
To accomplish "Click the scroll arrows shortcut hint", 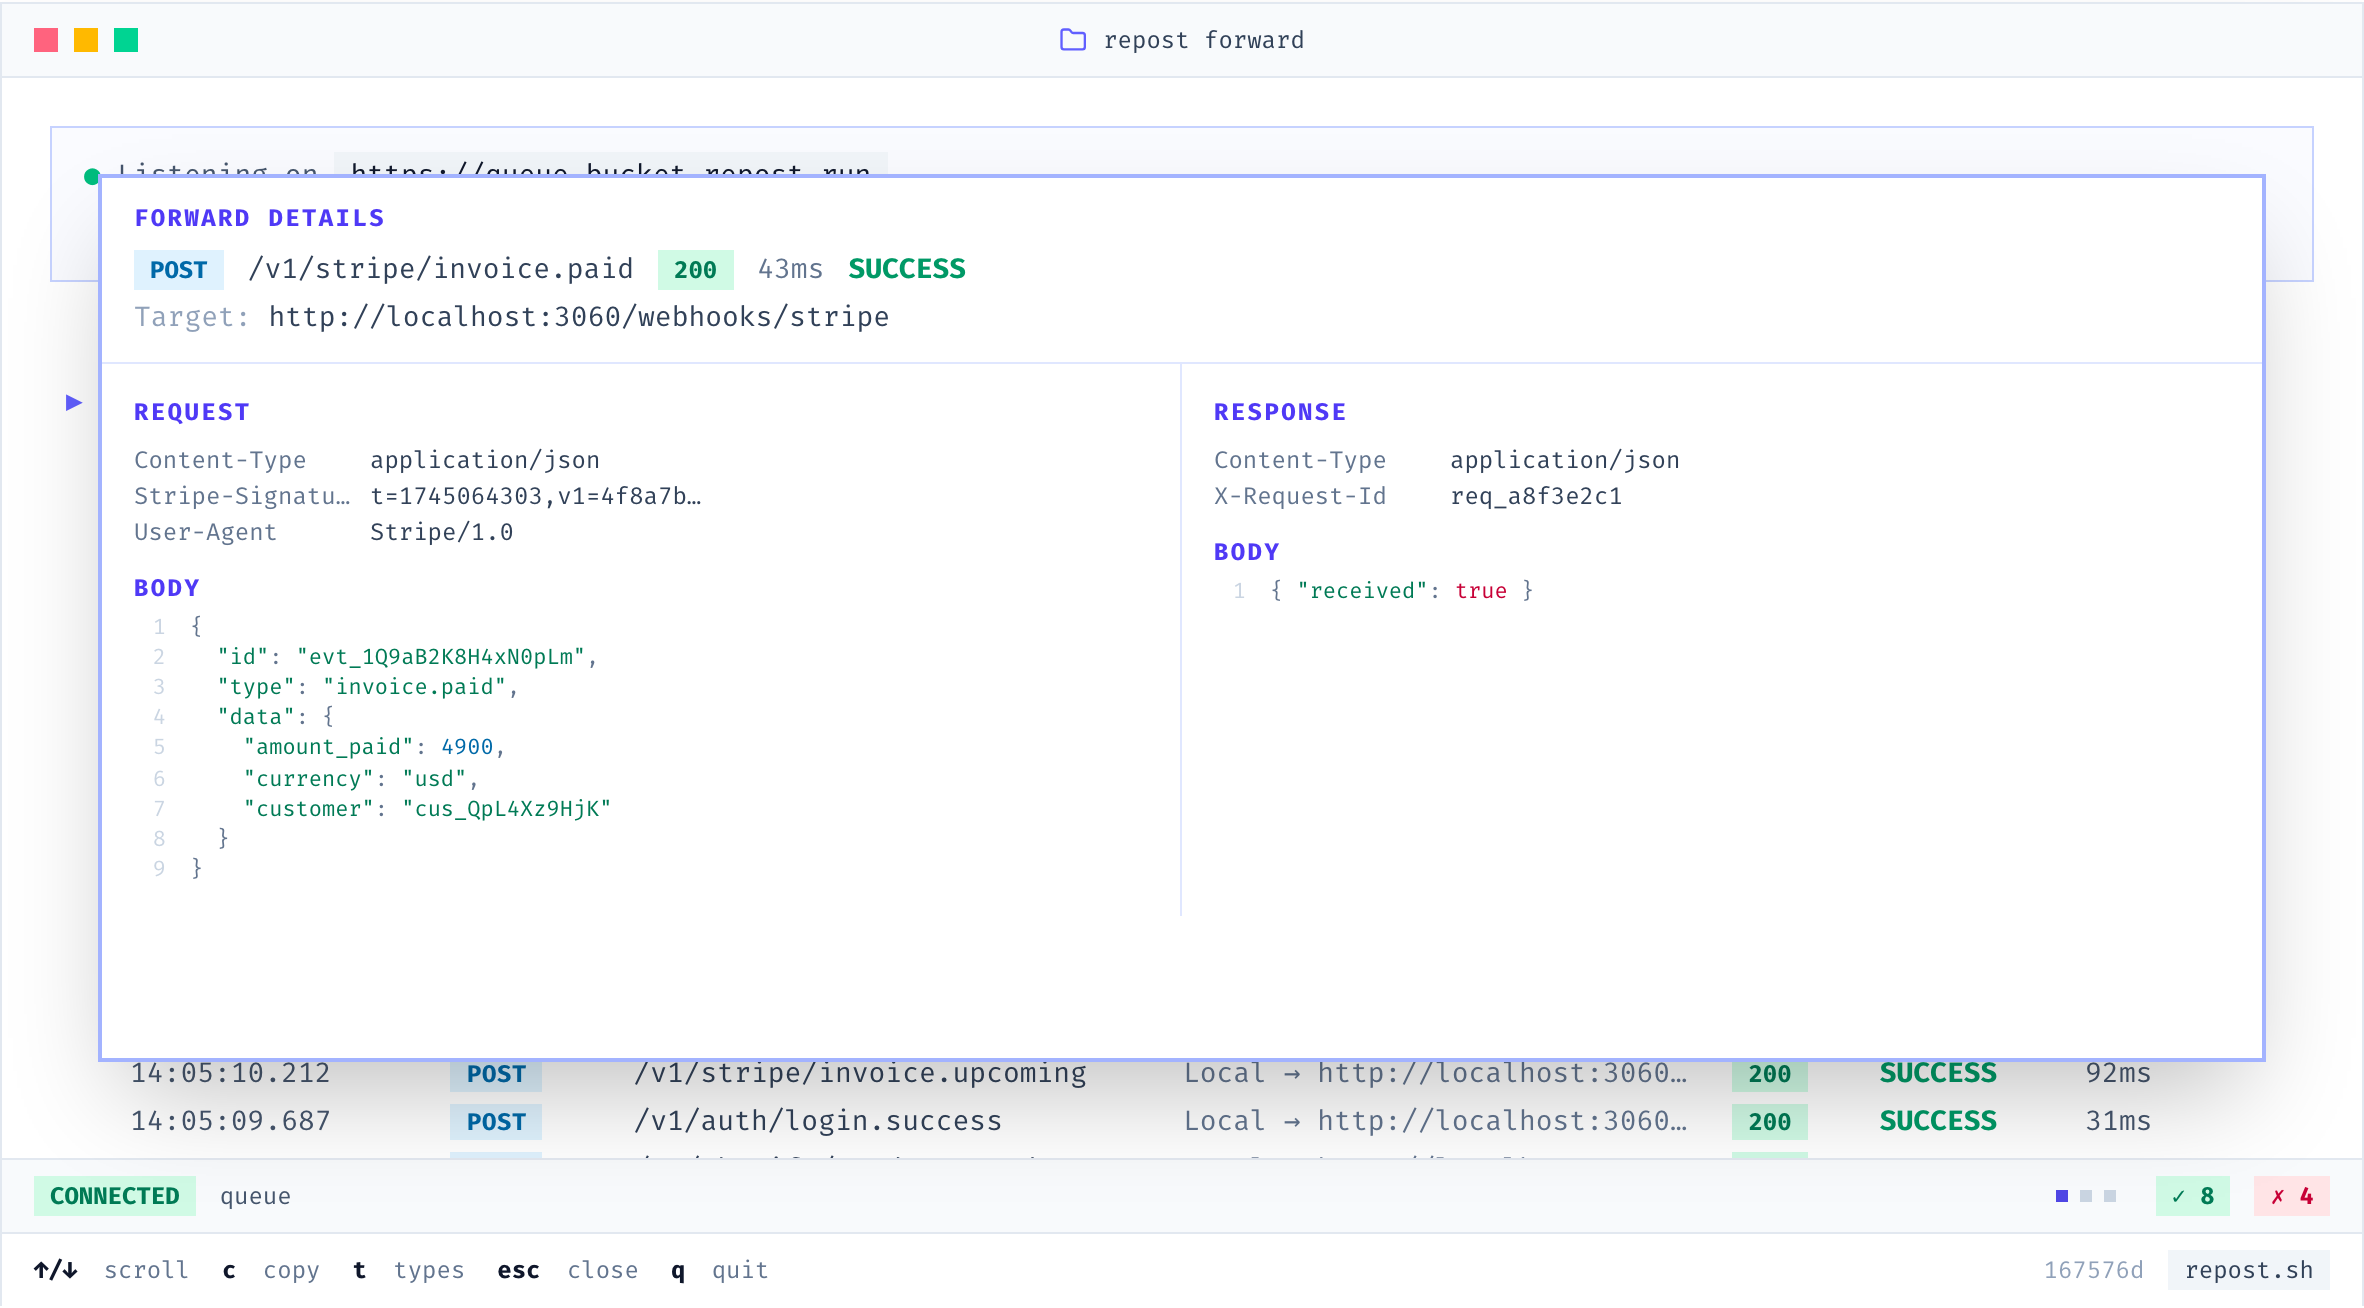I will point(110,1270).
